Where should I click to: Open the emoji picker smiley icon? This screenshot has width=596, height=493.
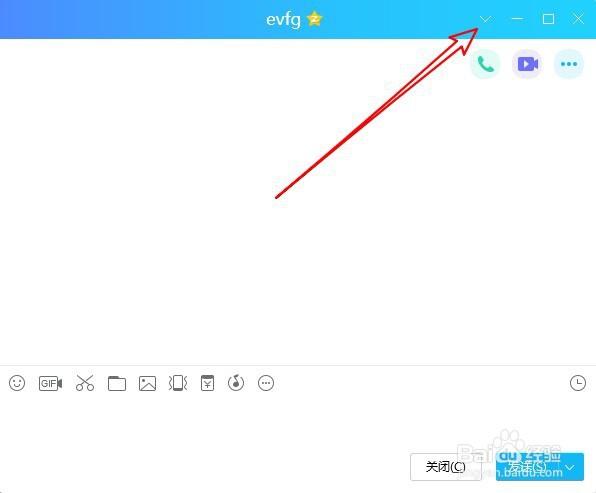(17, 383)
